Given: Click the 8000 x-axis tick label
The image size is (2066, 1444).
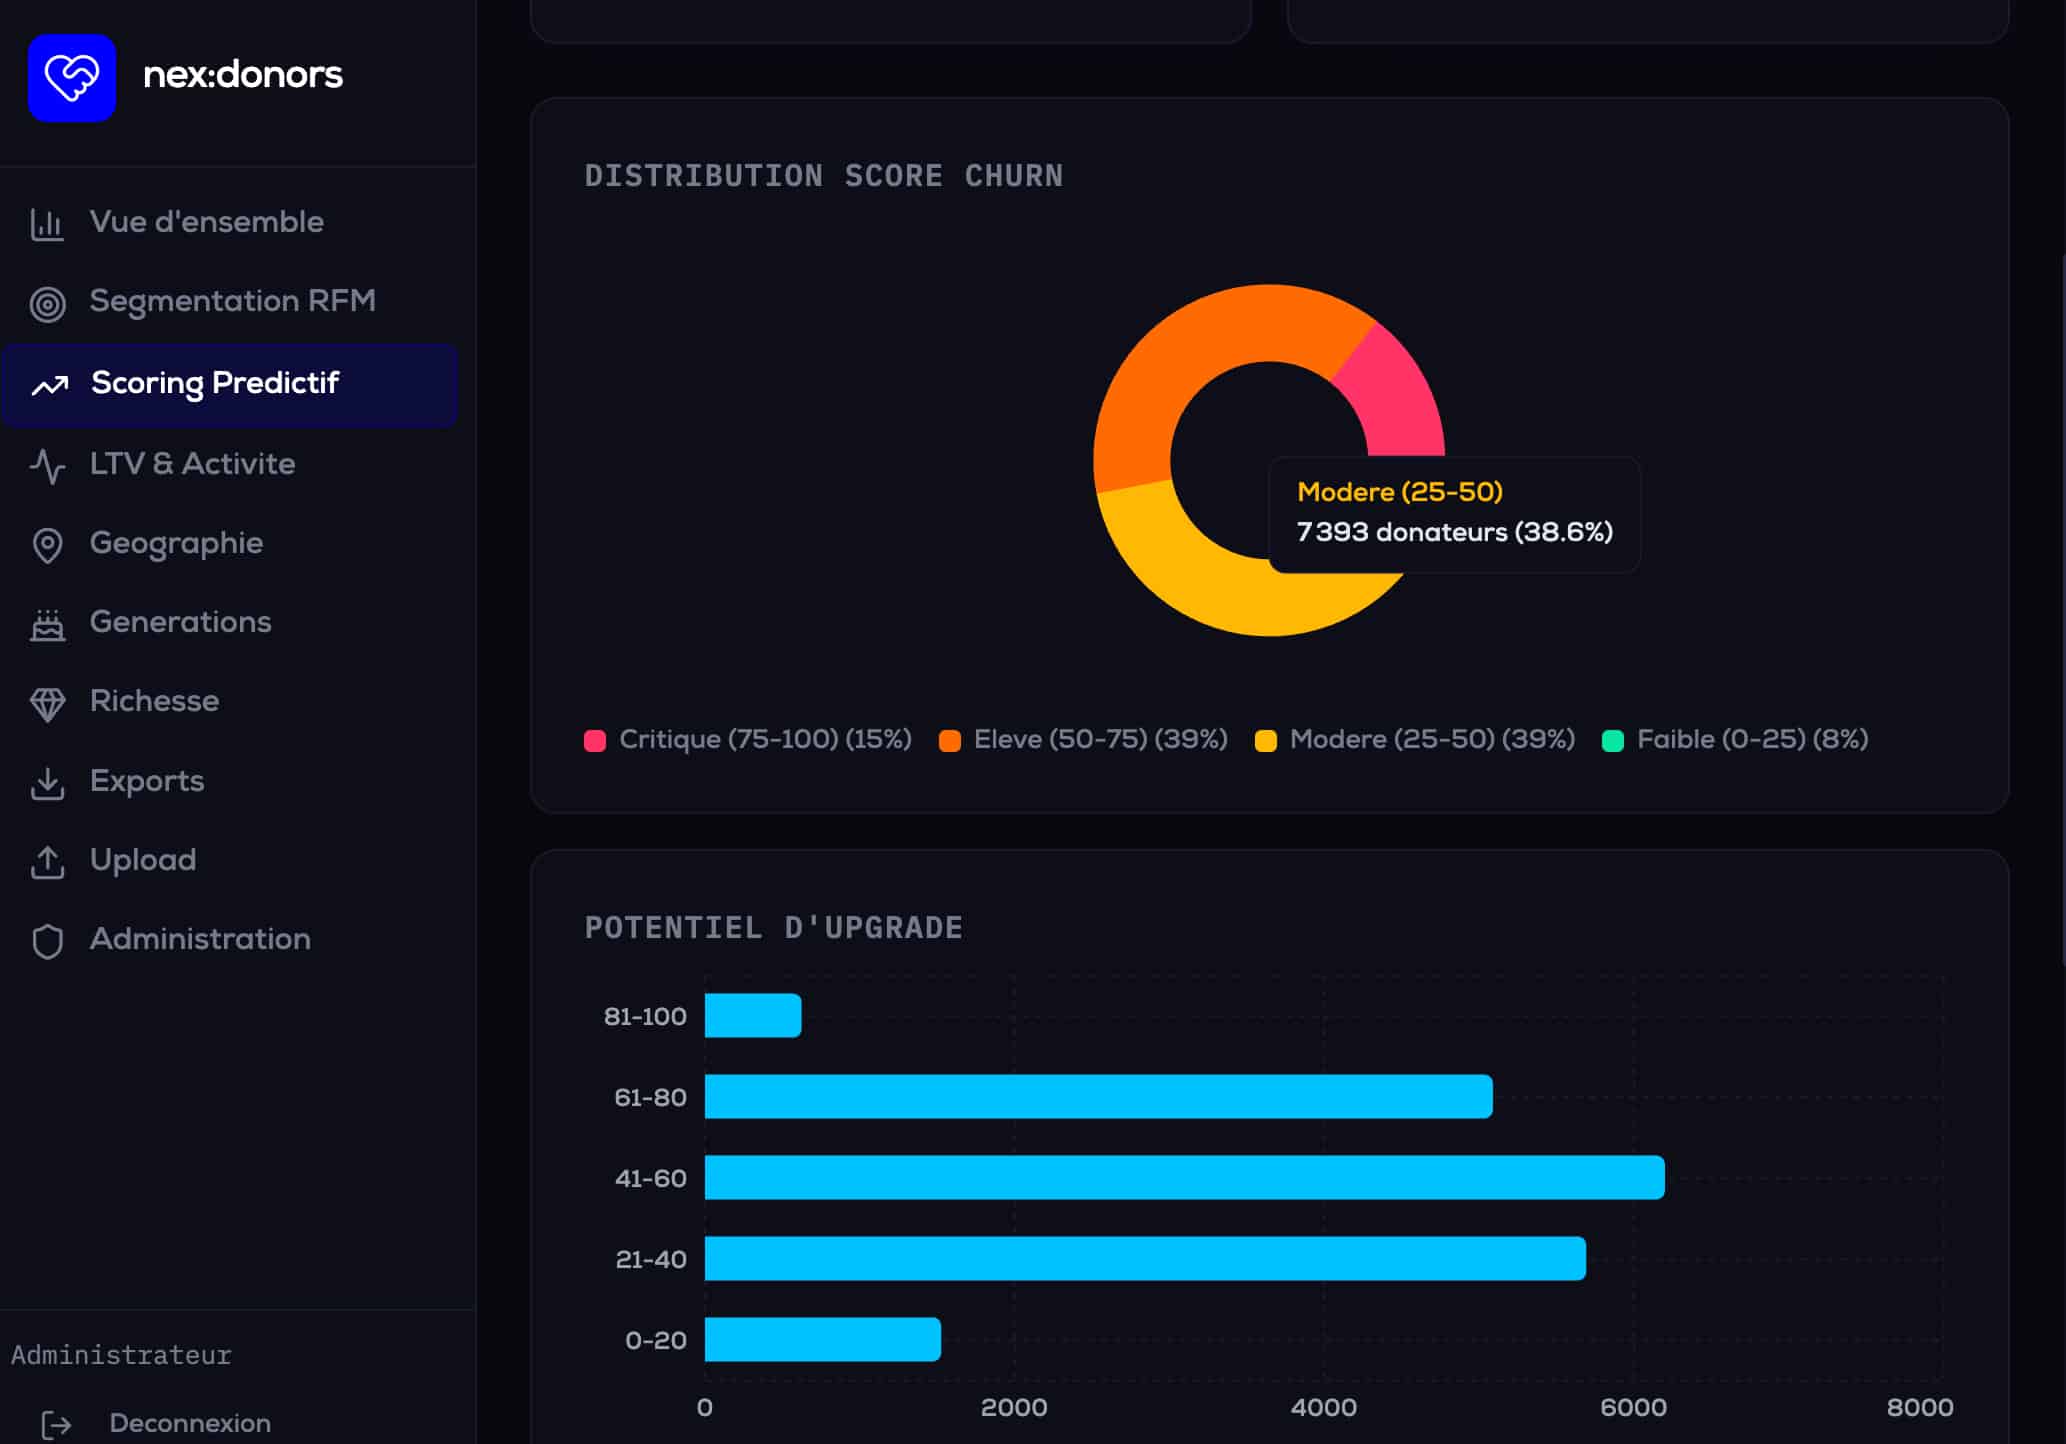Looking at the screenshot, I should click(1920, 1408).
